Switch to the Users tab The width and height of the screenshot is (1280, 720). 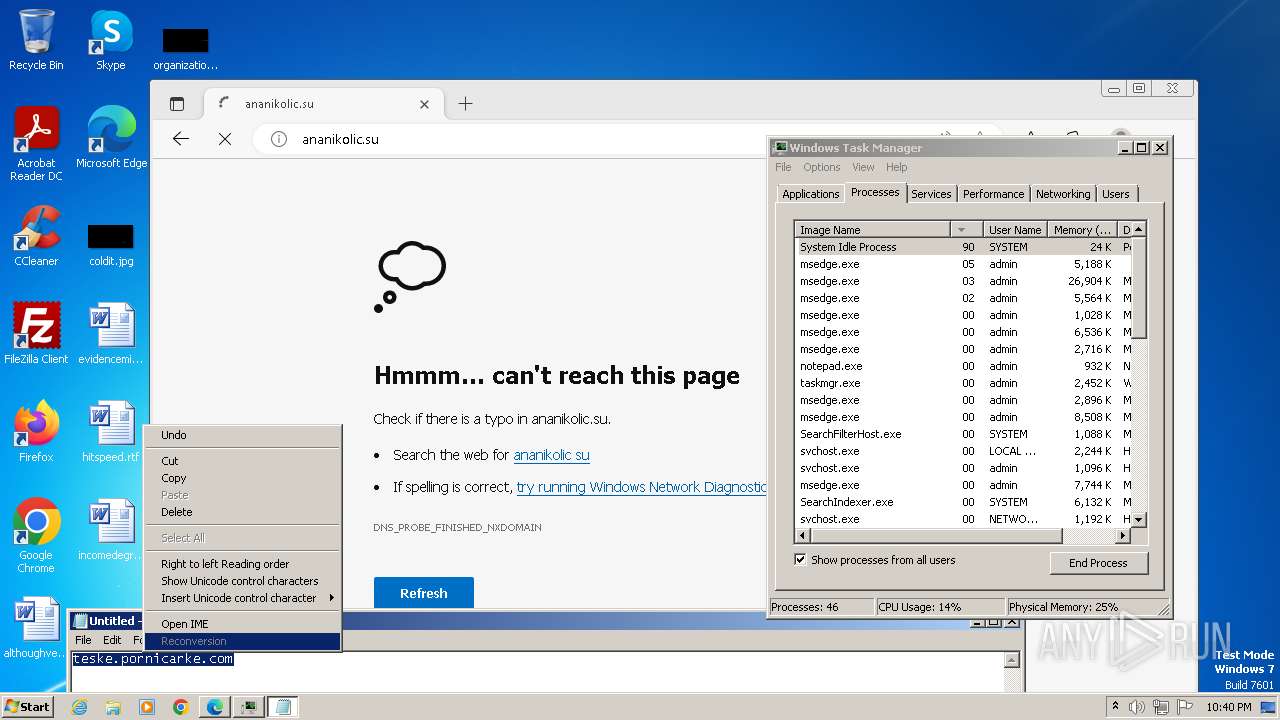pyautogui.click(x=1116, y=194)
